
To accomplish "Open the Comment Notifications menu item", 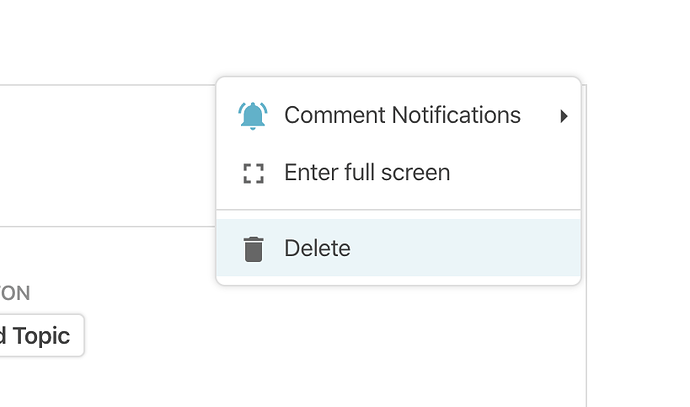I will (402, 116).
